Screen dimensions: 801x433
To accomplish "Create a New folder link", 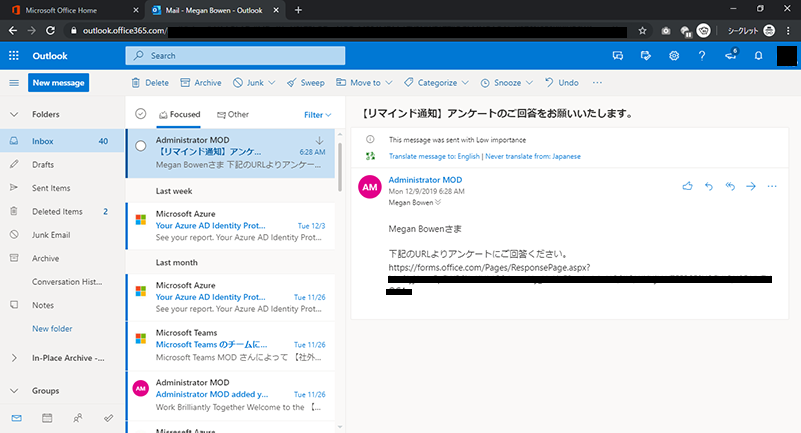I will pos(52,328).
